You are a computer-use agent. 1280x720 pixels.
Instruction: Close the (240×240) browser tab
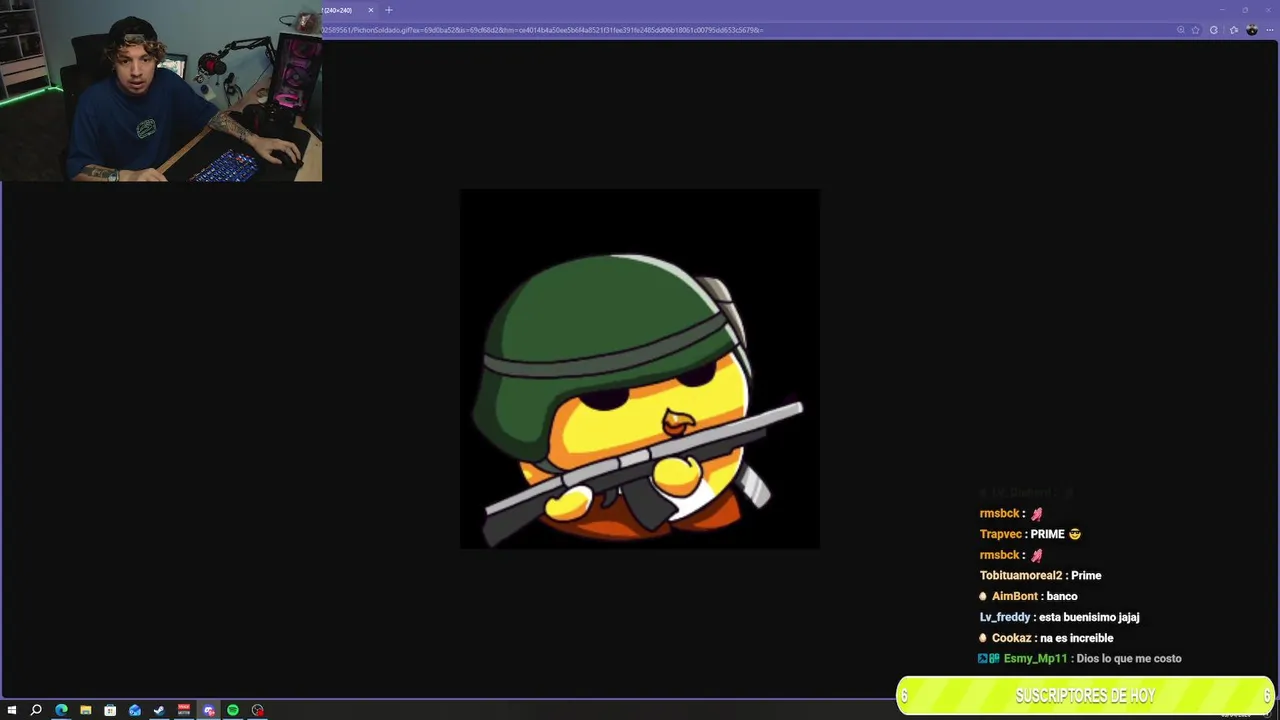(370, 10)
